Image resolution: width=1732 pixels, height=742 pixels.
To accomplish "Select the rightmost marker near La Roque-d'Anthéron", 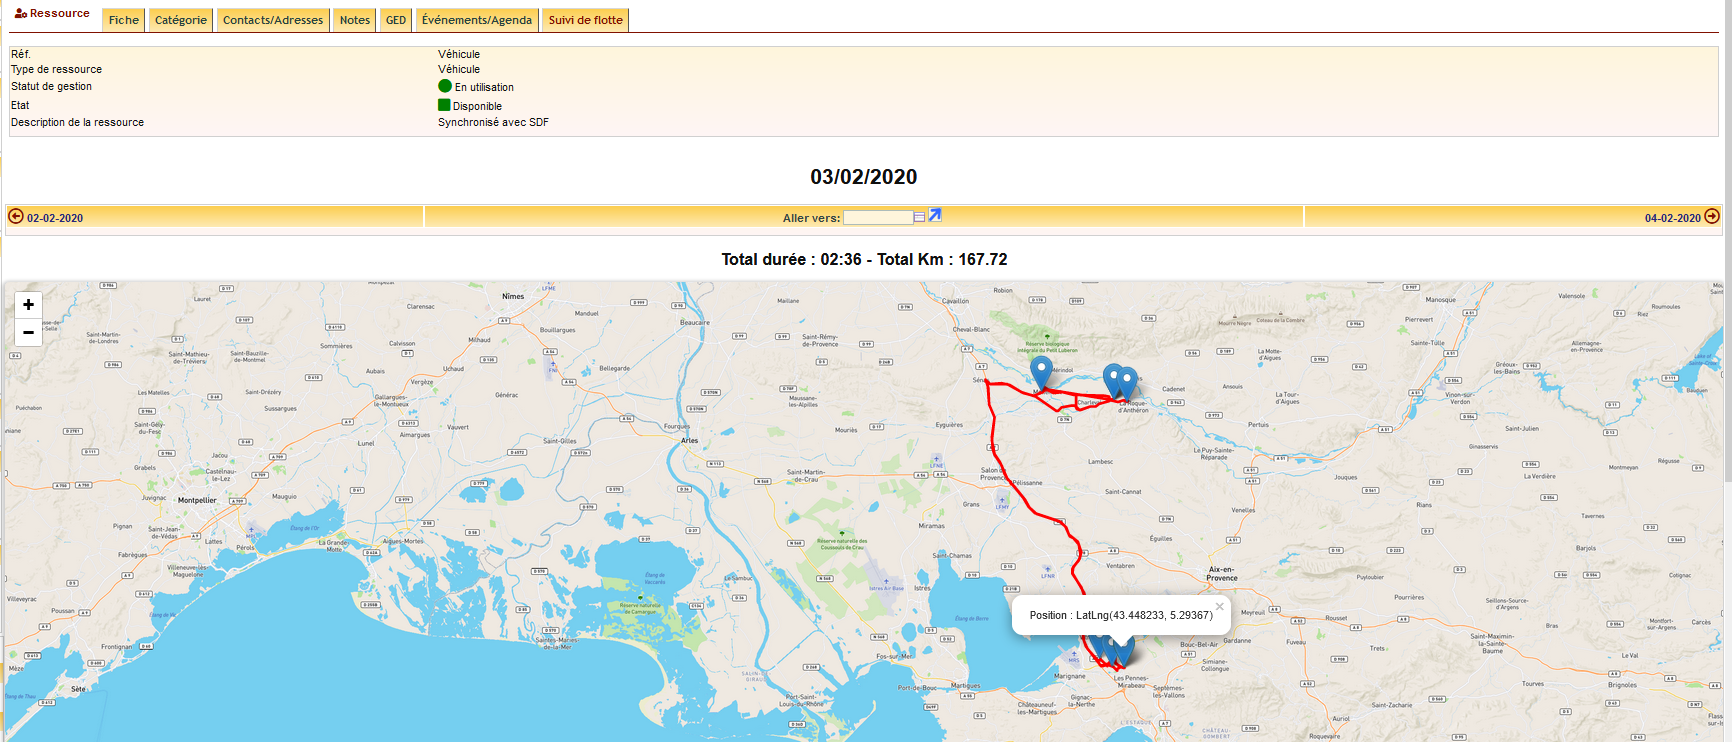I will point(1127,384).
